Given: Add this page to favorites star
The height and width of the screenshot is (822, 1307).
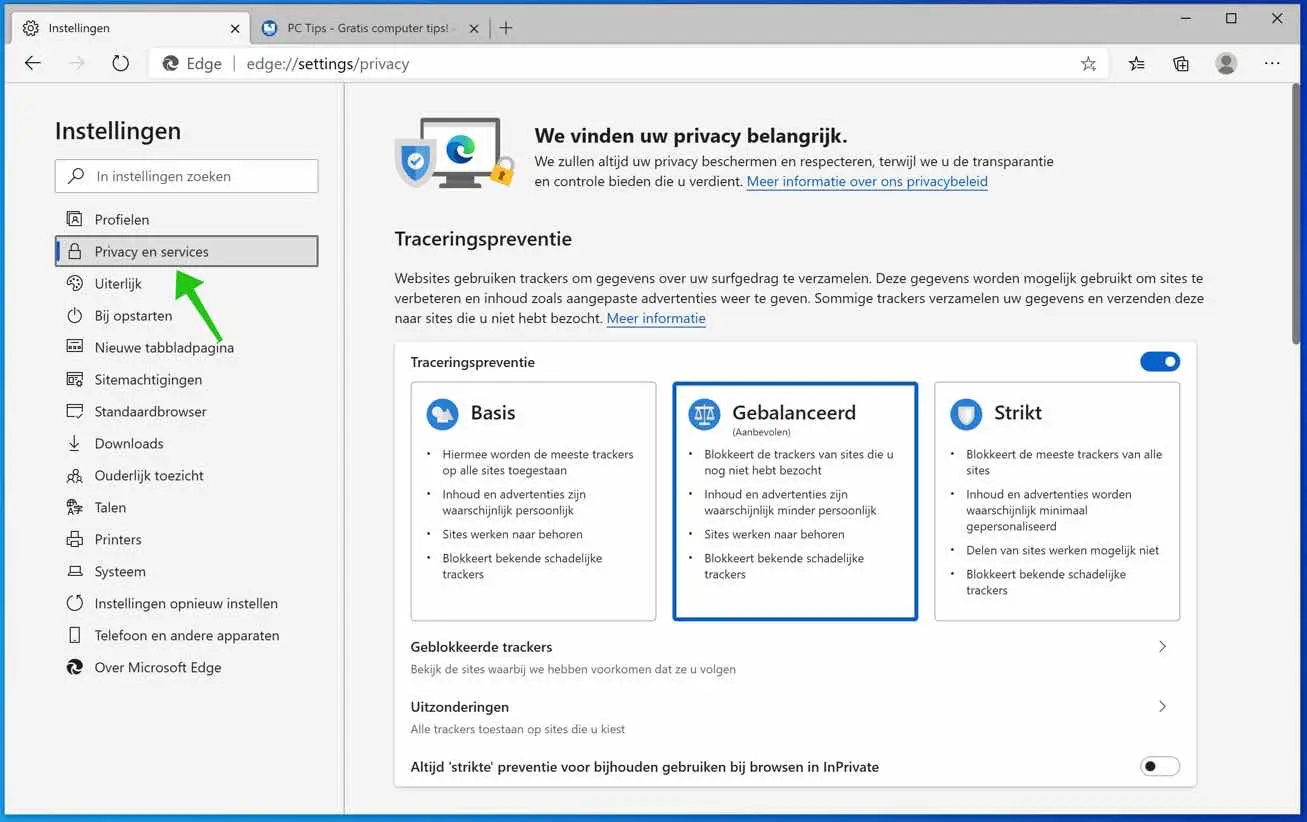Looking at the screenshot, I should tap(1088, 64).
